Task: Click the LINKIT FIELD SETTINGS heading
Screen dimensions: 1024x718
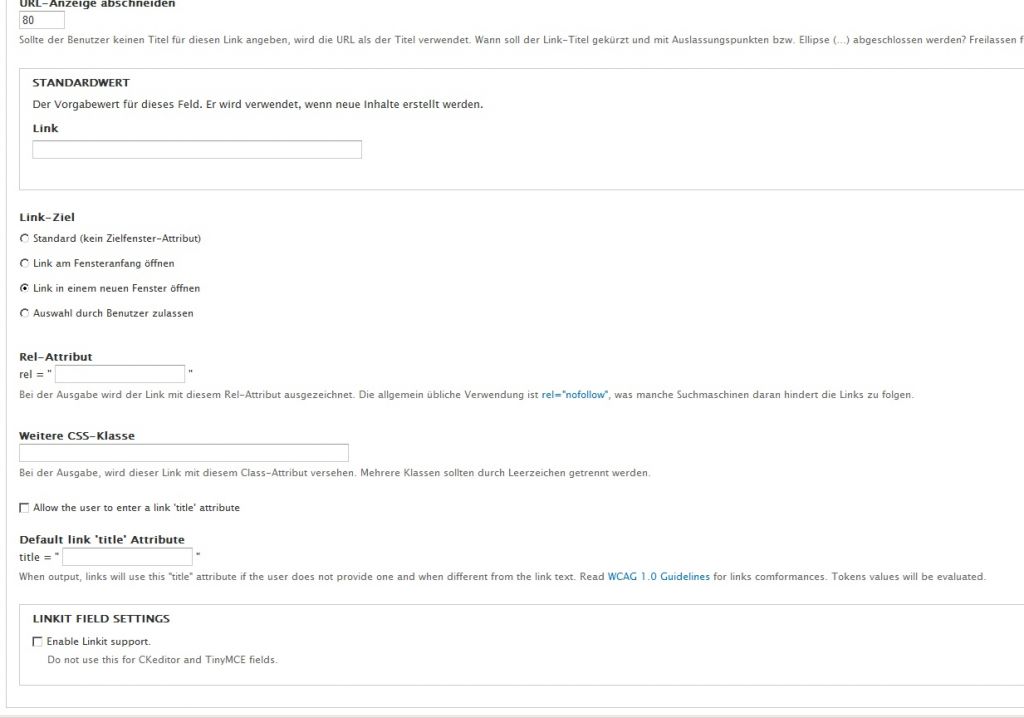Action: tap(101, 619)
